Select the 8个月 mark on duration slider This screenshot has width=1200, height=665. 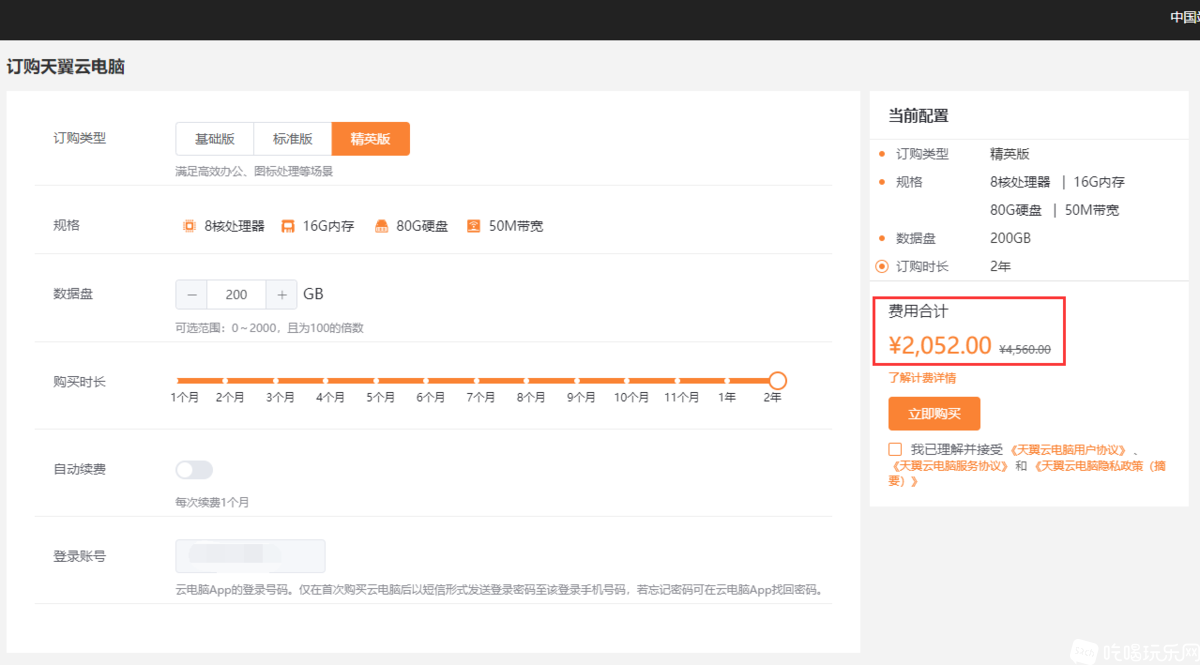(x=527, y=381)
